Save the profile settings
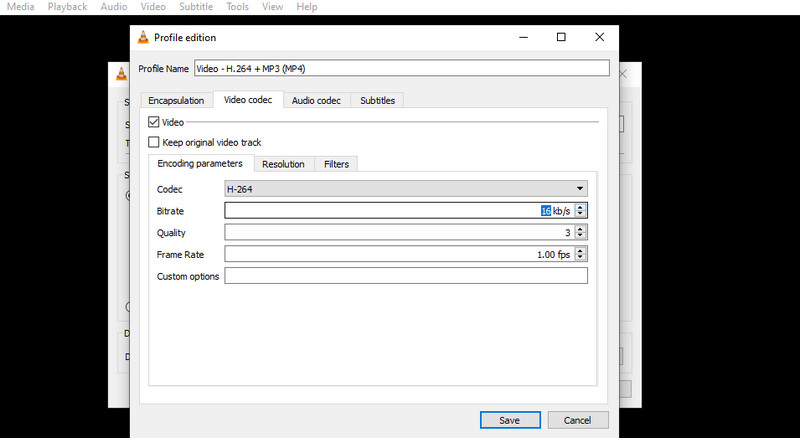This screenshot has width=800, height=438. tap(510, 420)
